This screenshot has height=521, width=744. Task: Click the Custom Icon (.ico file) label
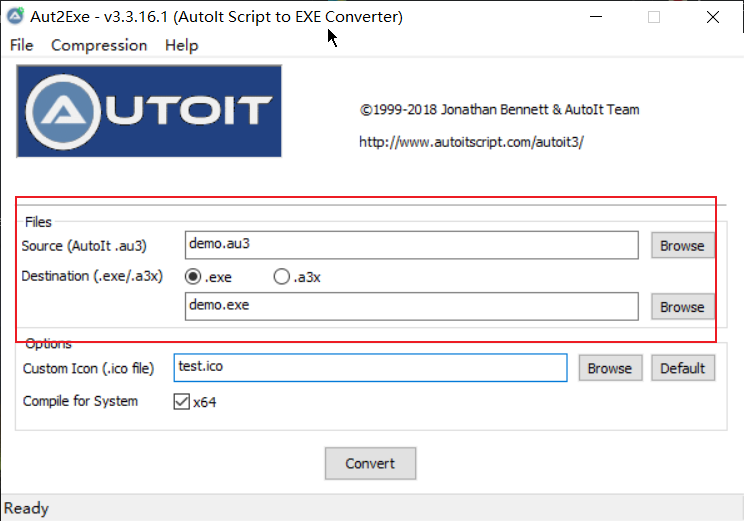[88, 368]
